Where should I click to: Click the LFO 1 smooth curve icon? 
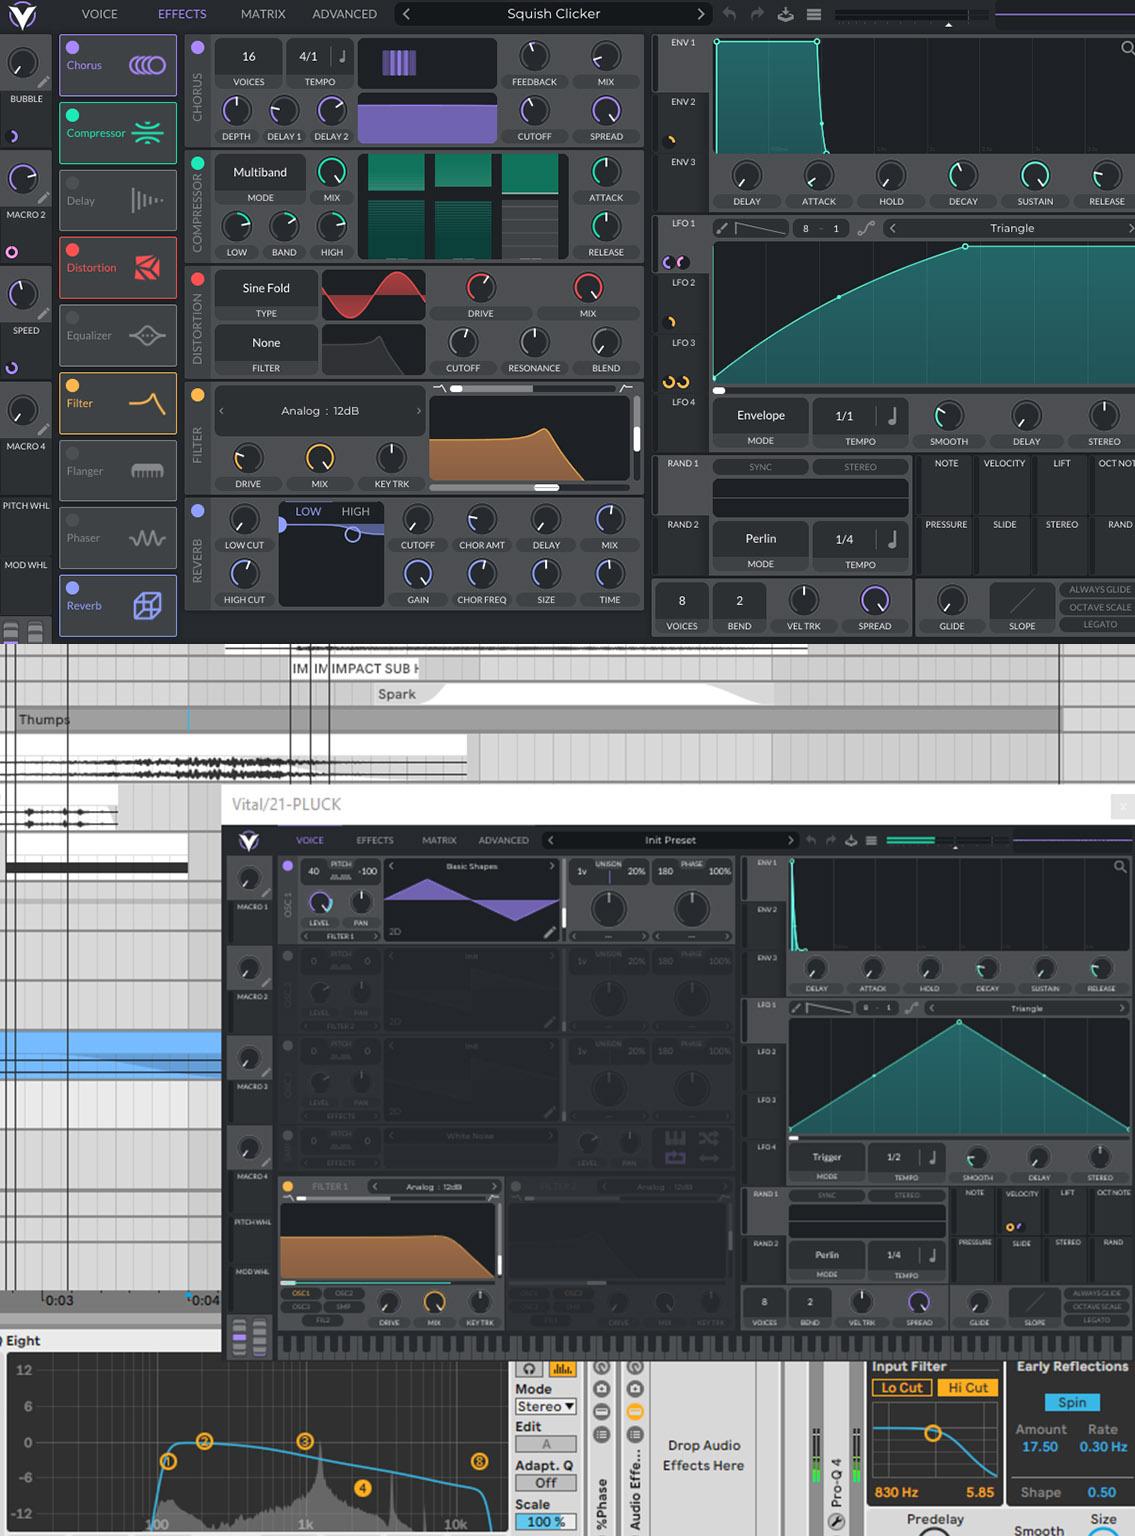(865, 228)
